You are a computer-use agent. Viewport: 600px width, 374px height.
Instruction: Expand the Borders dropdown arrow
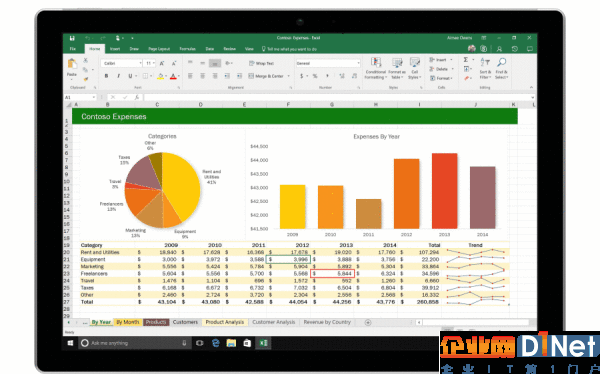pyautogui.click(x=152, y=76)
